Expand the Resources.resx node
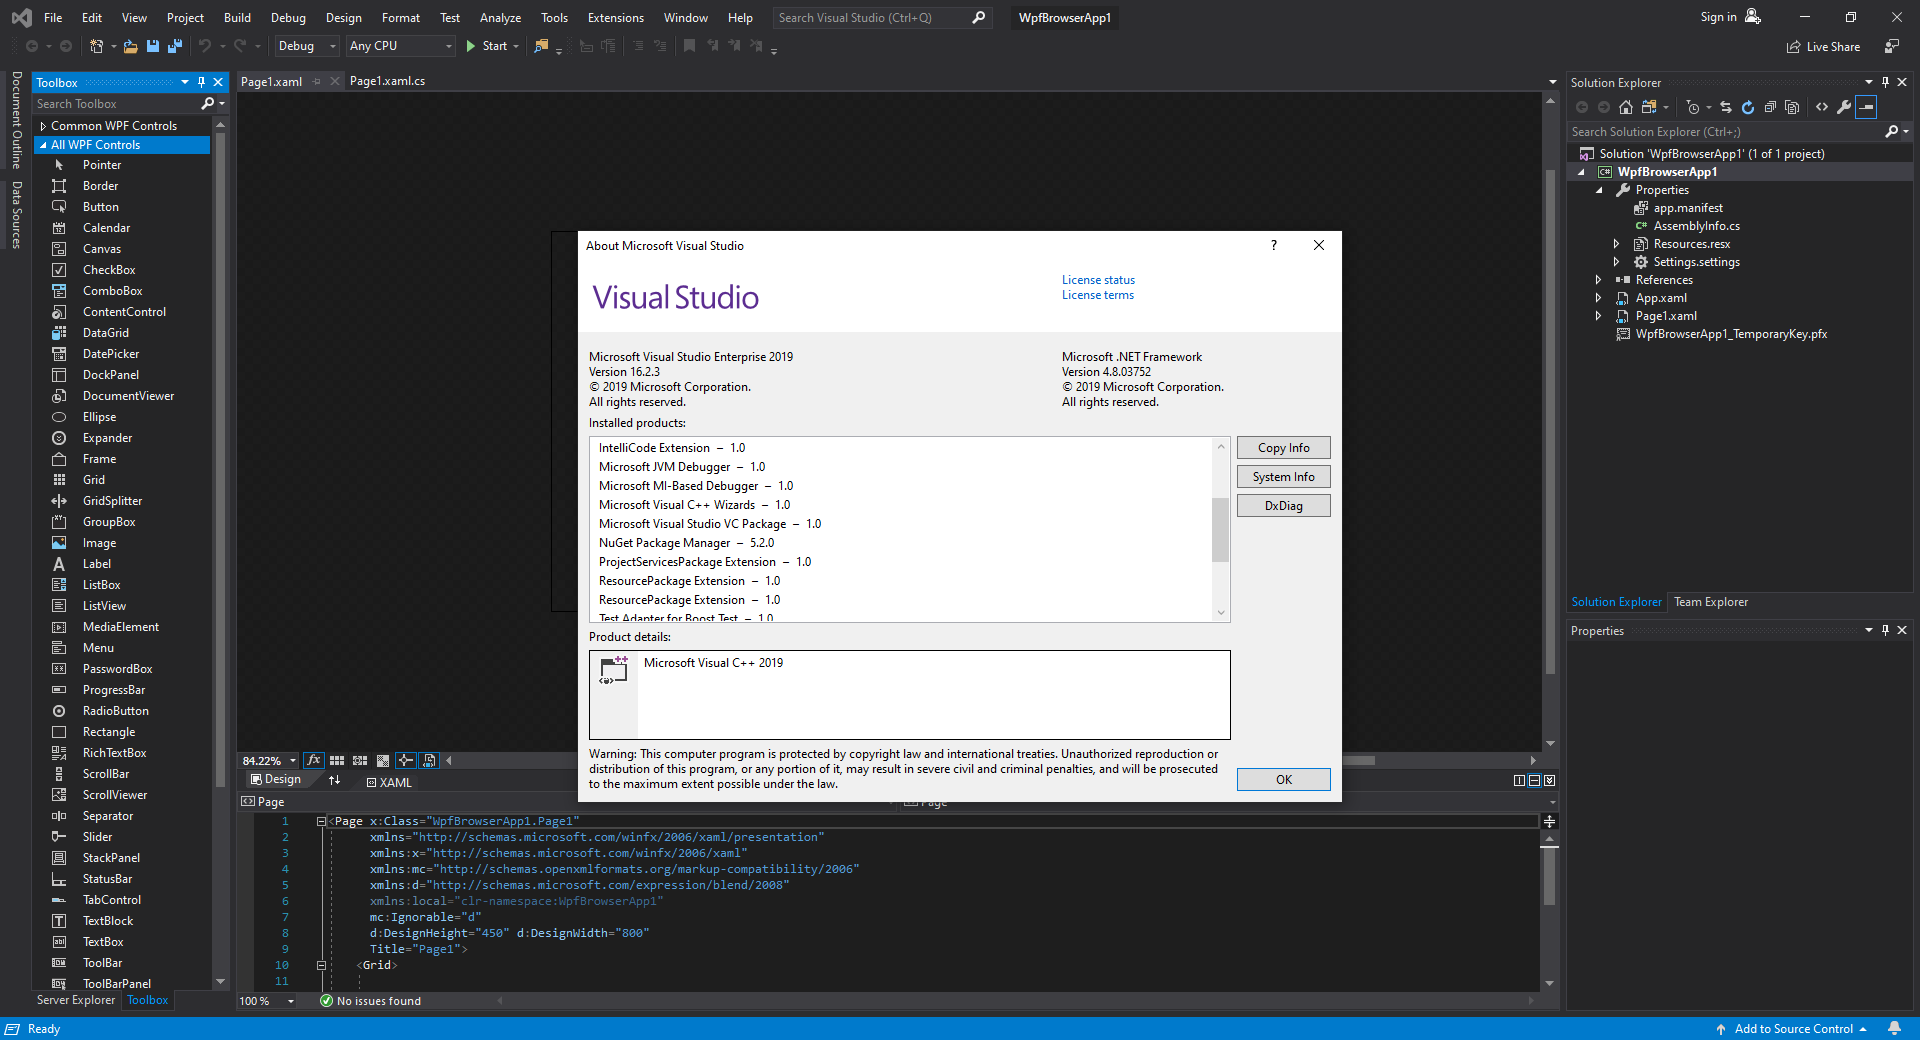This screenshot has width=1920, height=1040. point(1616,244)
